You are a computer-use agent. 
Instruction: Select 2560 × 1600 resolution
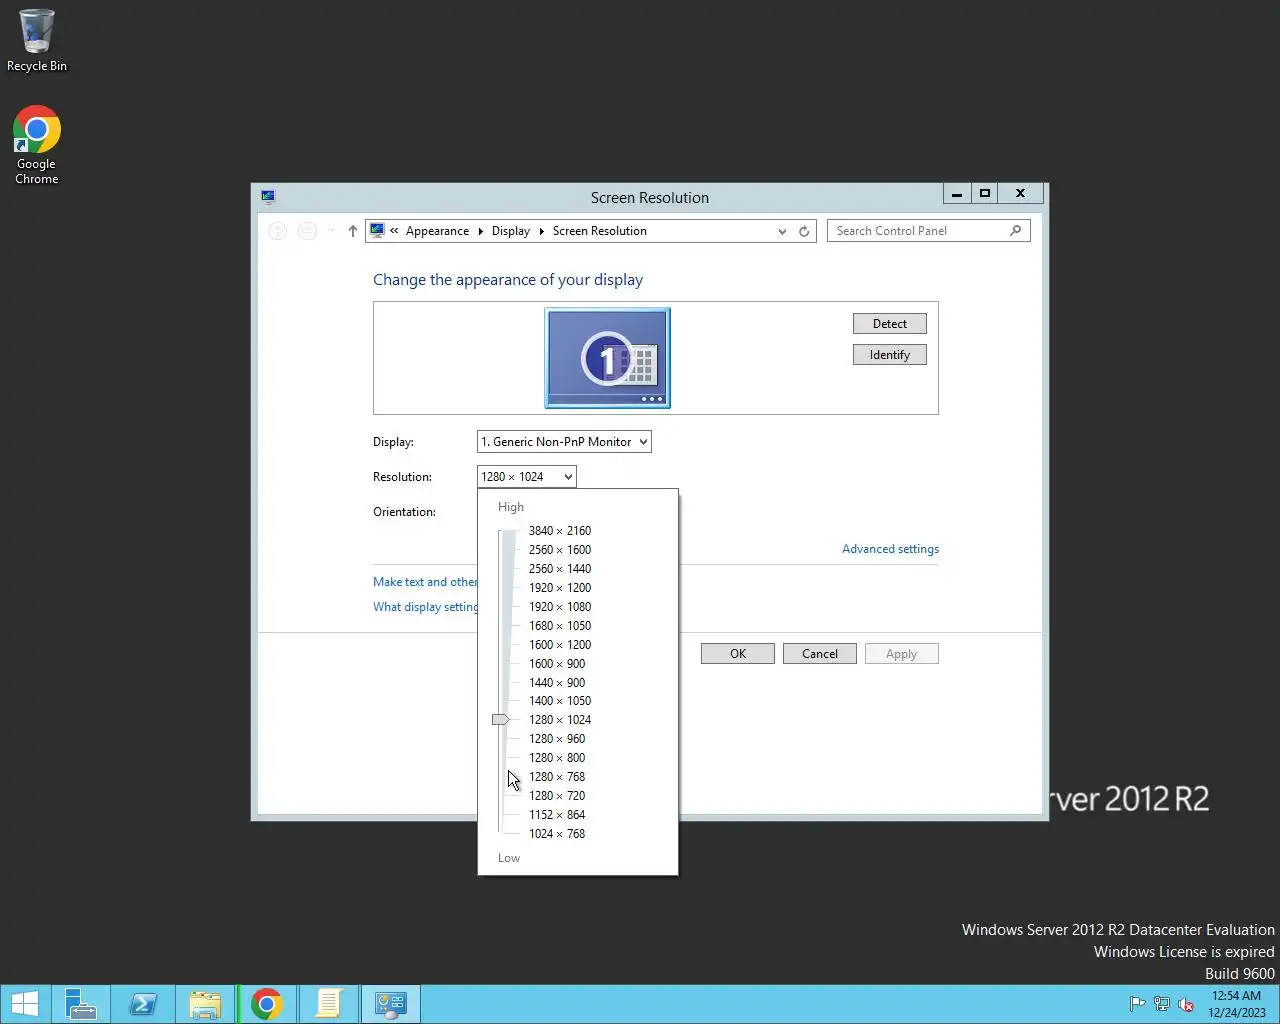(x=560, y=550)
